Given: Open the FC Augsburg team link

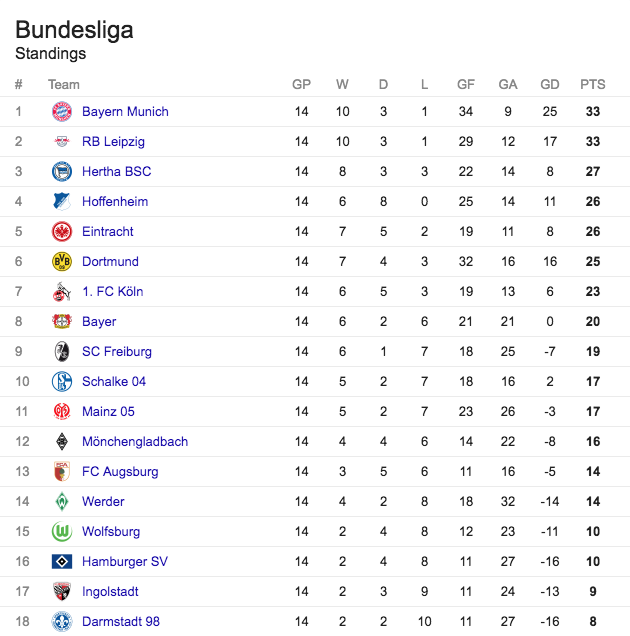Looking at the screenshot, I should point(120,472).
